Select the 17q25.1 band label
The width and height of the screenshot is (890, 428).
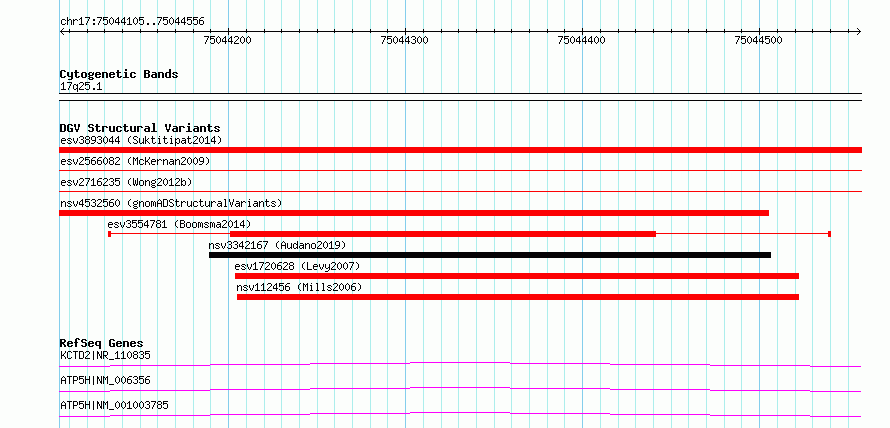pyautogui.click(x=81, y=87)
